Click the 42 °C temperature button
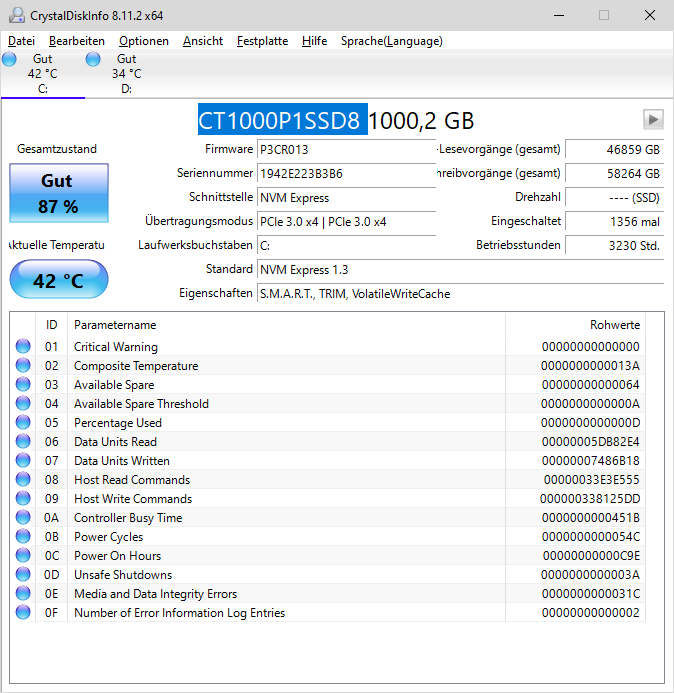 [59, 280]
